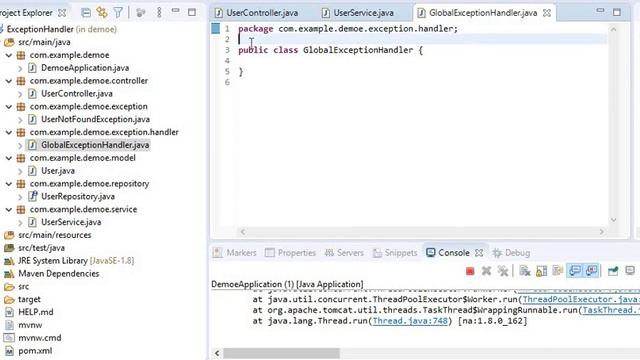640x360 pixels.
Task: Switch to UserController.java editor tab
Action: pos(262,13)
